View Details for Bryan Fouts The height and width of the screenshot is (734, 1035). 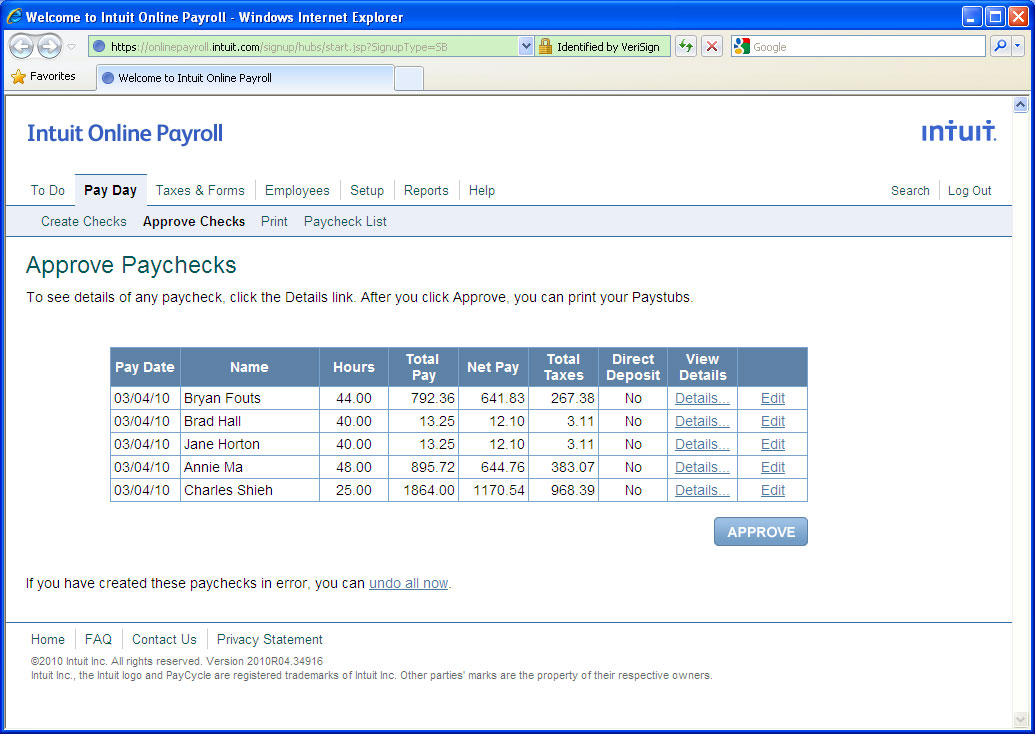point(702,398)
